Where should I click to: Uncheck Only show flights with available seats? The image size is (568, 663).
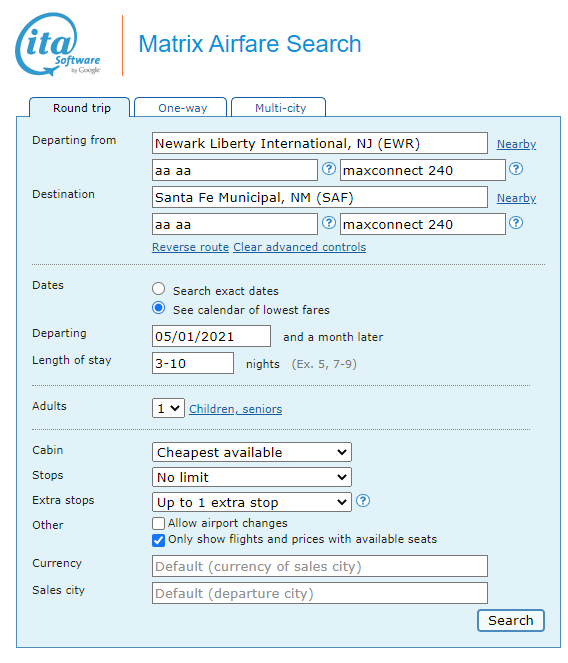159,540
